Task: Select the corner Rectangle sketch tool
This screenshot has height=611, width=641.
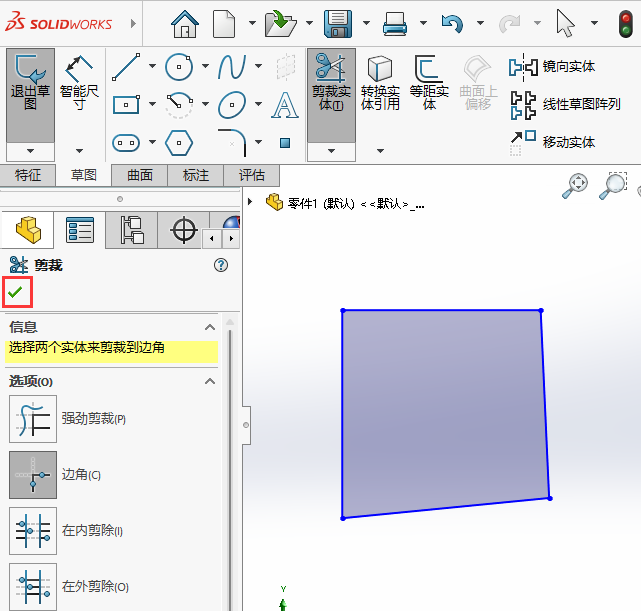Action: [x=126, y=105]
